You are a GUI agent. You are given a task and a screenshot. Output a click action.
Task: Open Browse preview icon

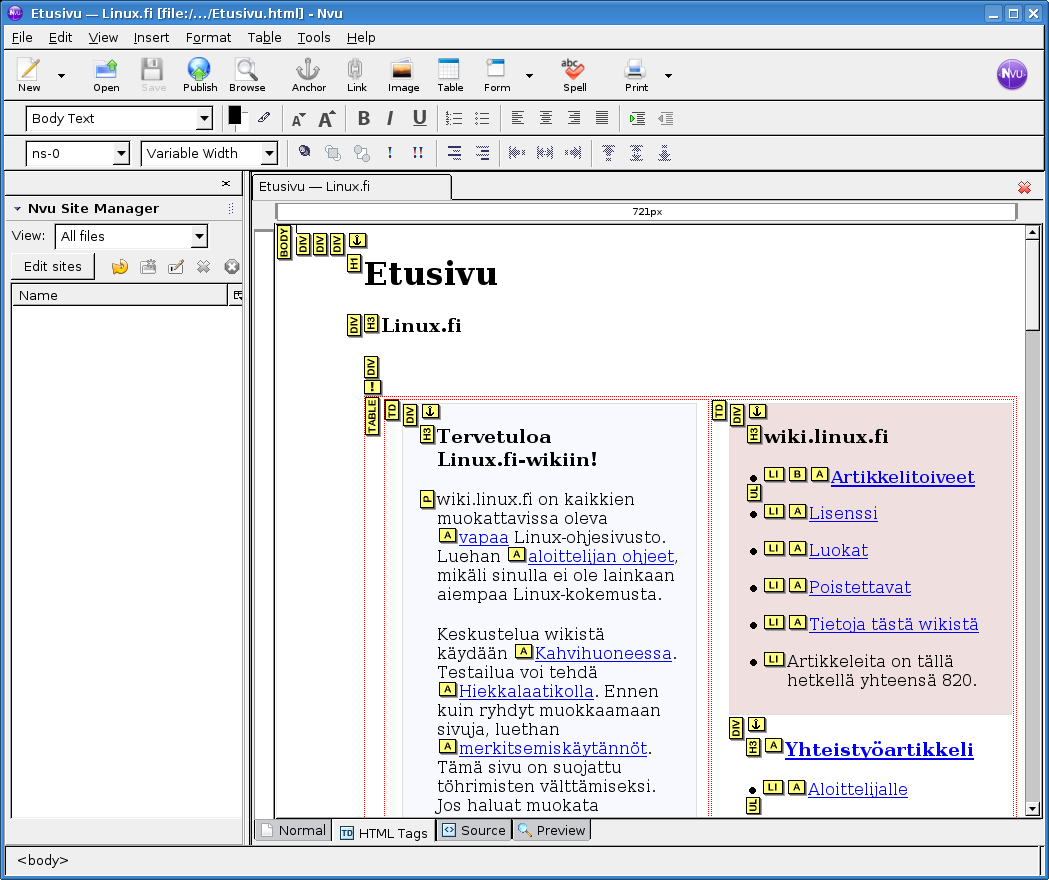(246, 75)
